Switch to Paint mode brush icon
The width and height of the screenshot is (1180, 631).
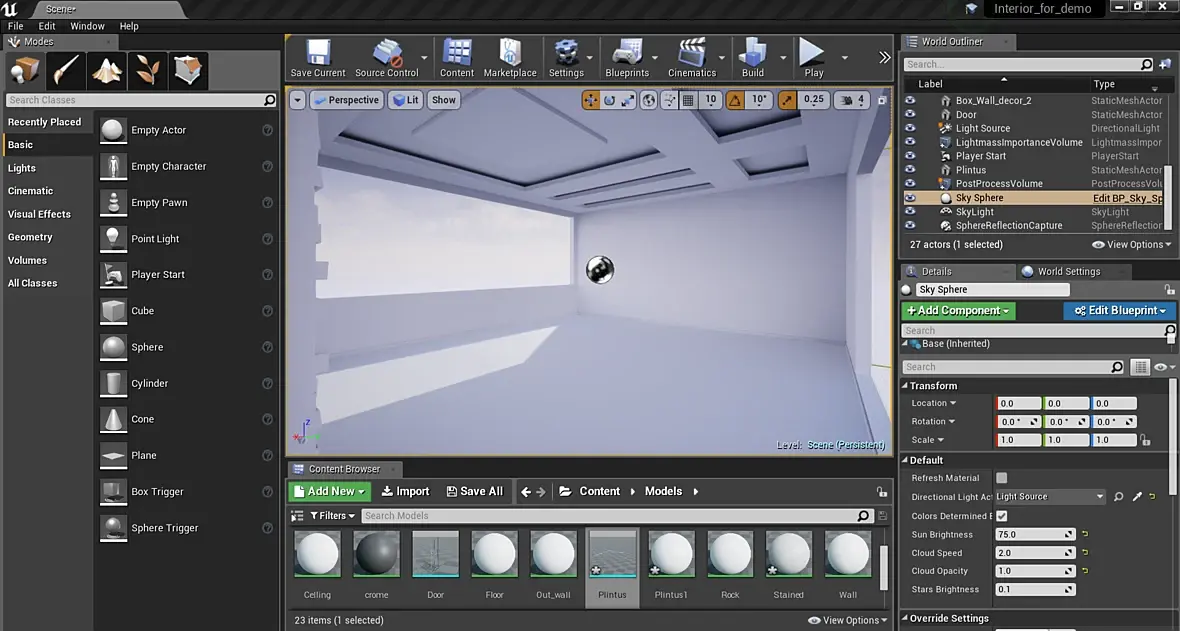pos(66,71)
